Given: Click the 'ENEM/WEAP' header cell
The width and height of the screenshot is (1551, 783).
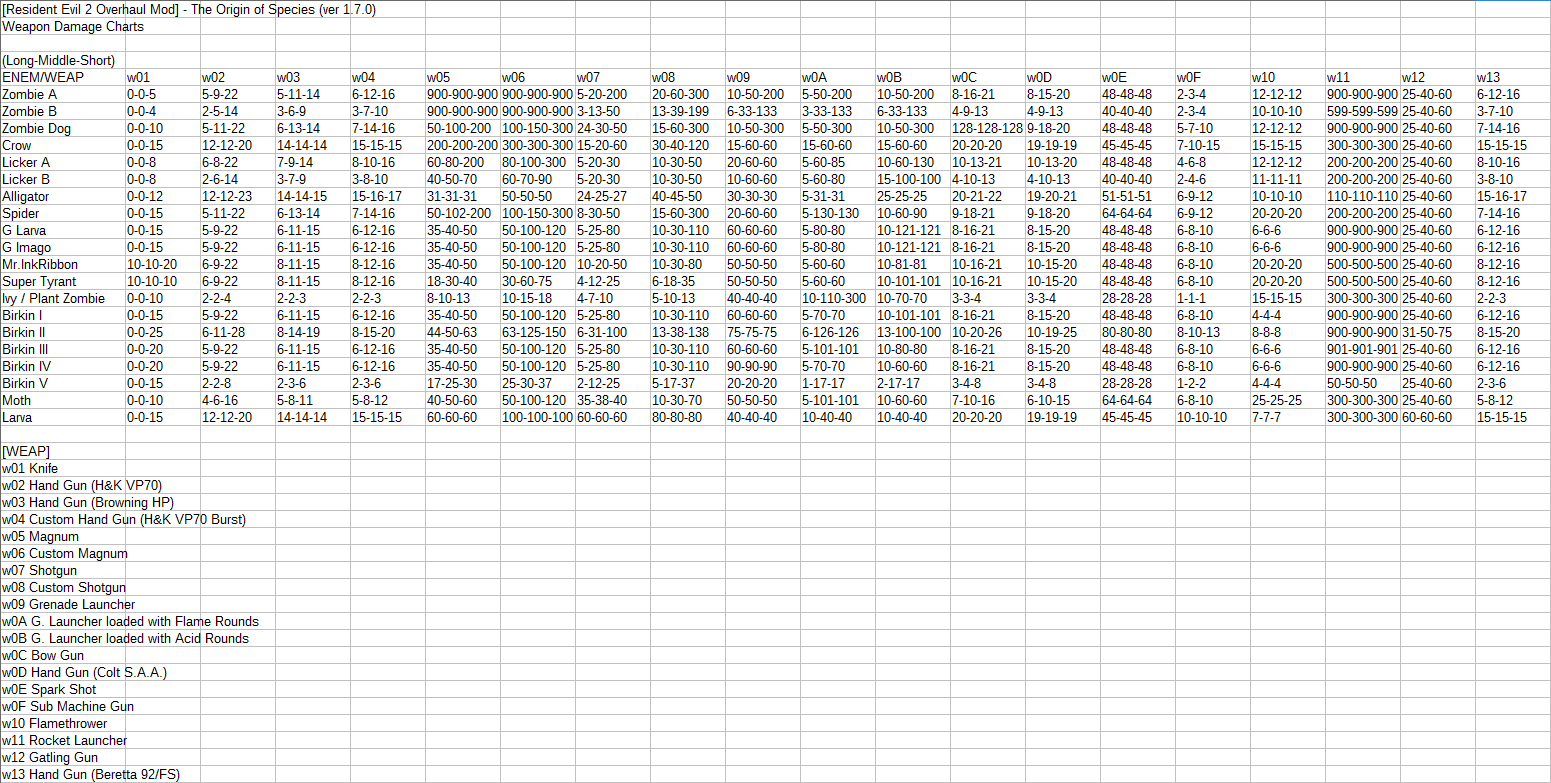Looking at the screenshot, I should tap(63, 77).
